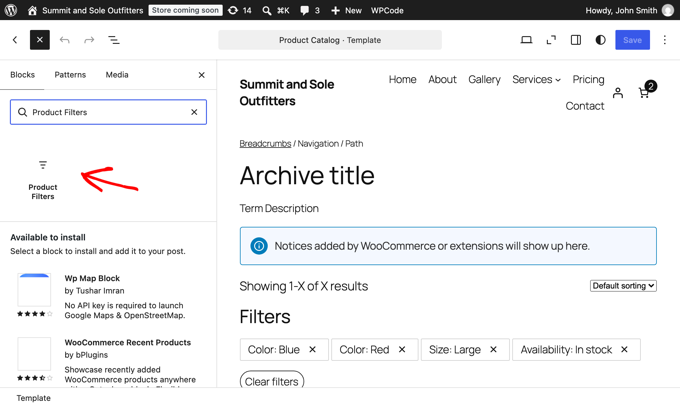The height and width of the screenshot is (408, 680).
Task: Remove the Color: Red filter chip
Action: tap(402, 349)
